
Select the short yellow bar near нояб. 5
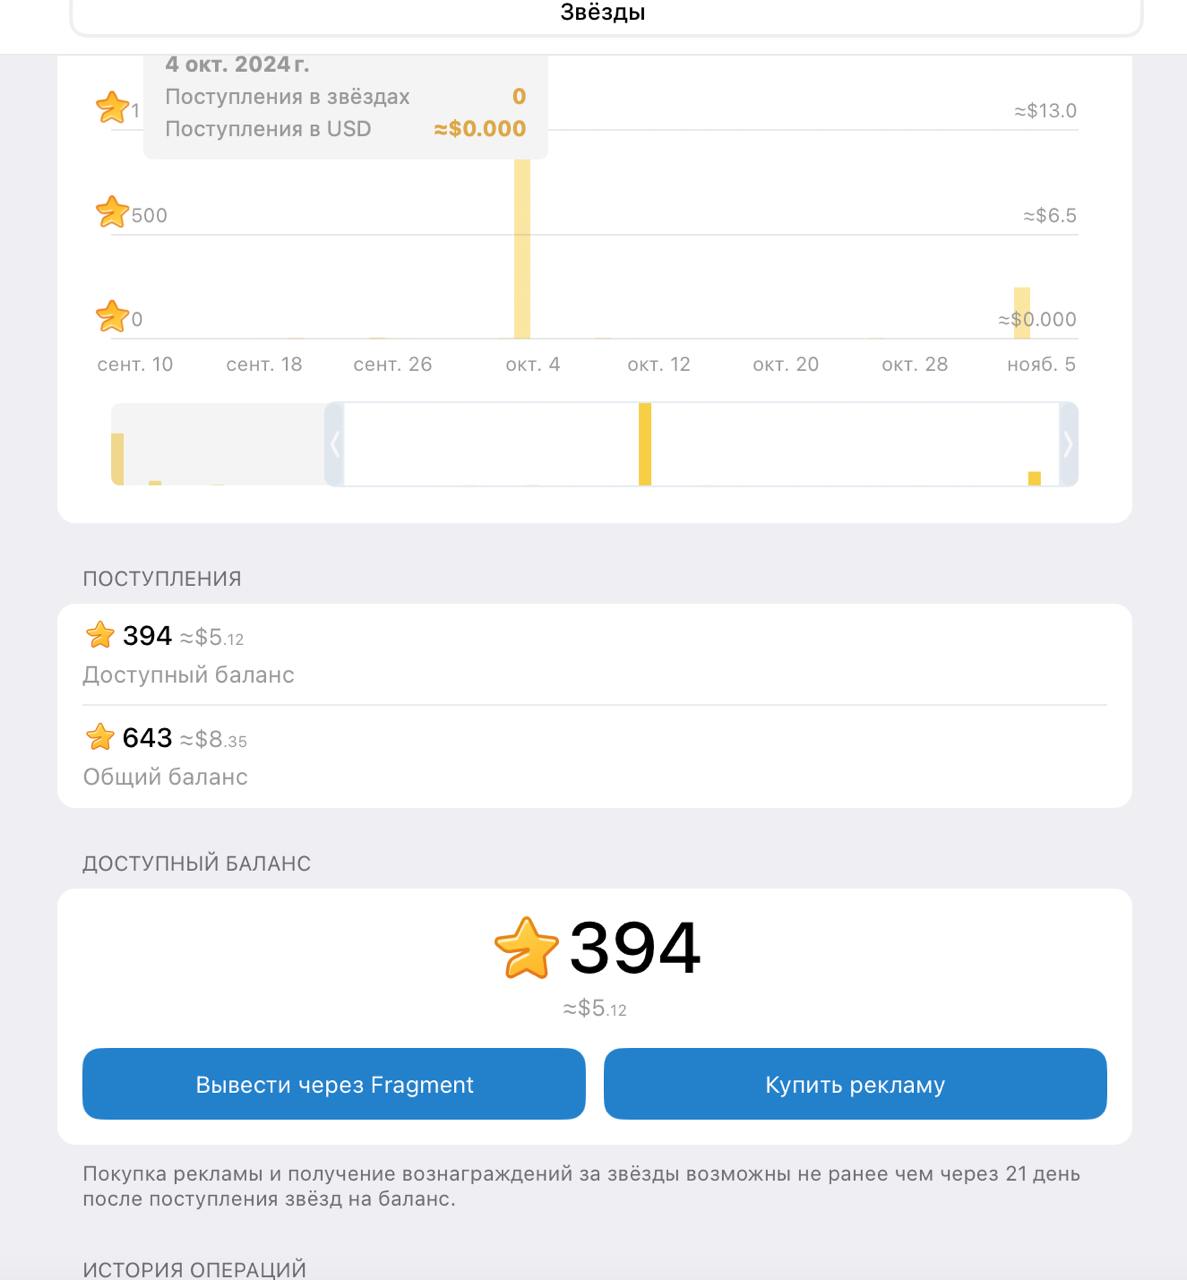[x=1021, y=312]
